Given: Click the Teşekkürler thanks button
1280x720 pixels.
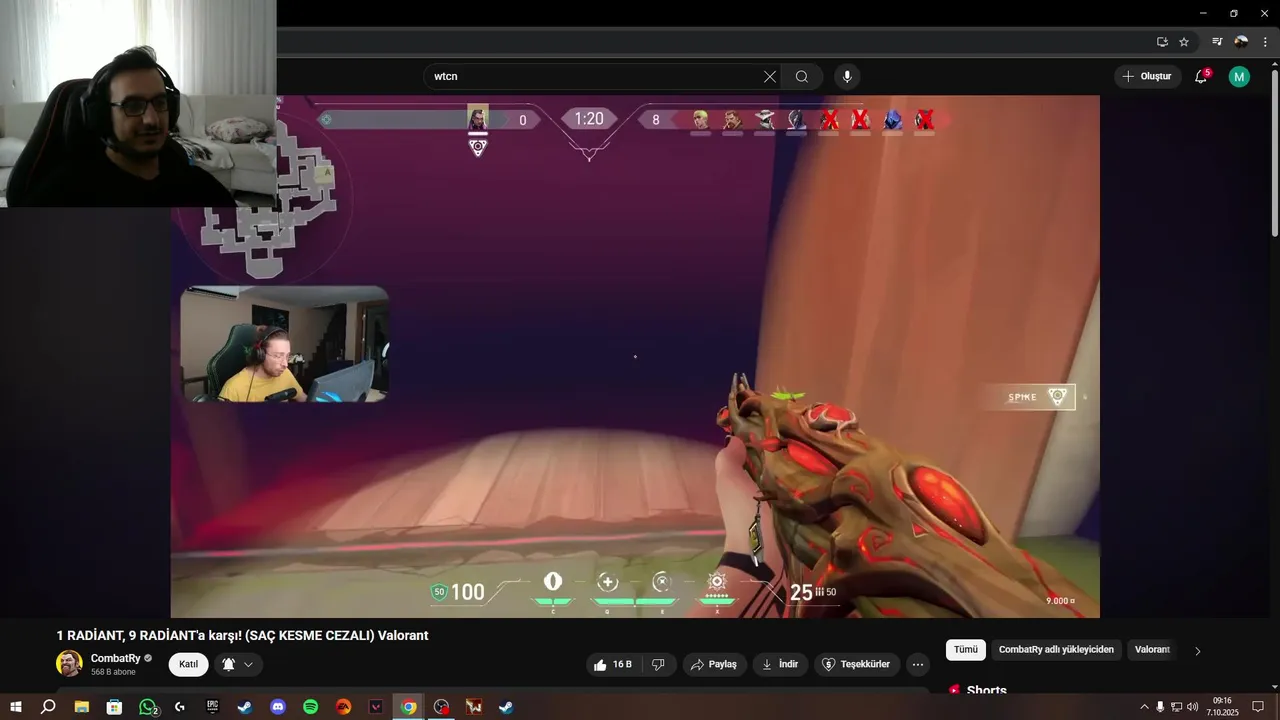Looking at the screenshot, I should click(x=856, y=664).
